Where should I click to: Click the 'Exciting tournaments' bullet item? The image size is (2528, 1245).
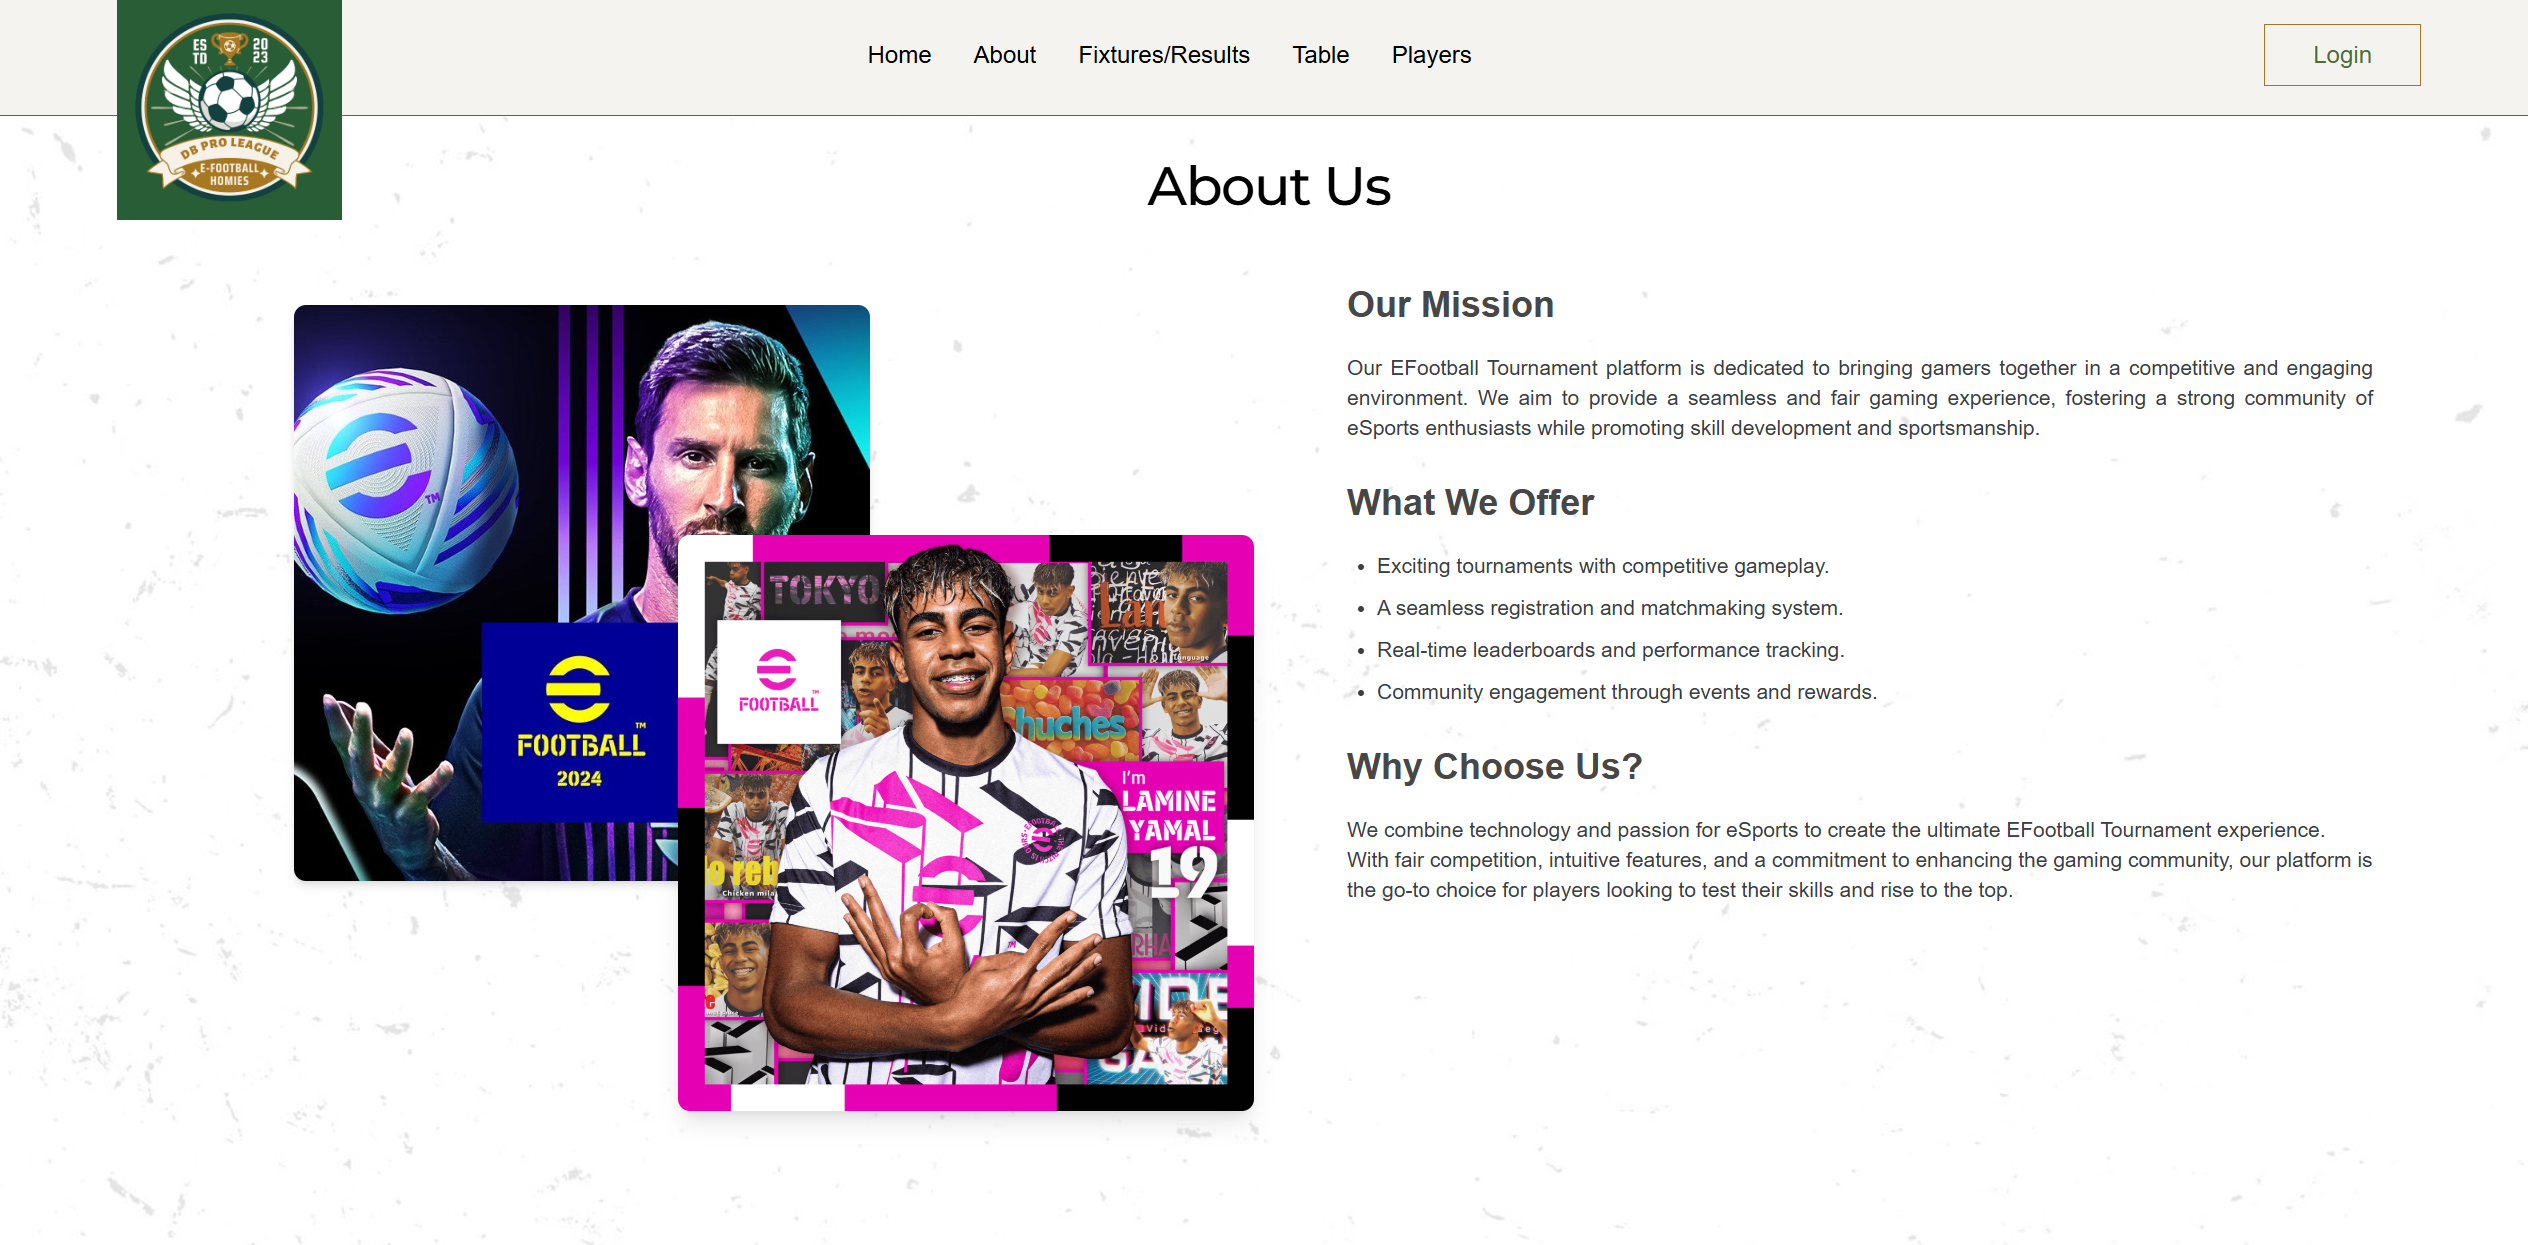pyautogui.click(x=1602, y=566)
